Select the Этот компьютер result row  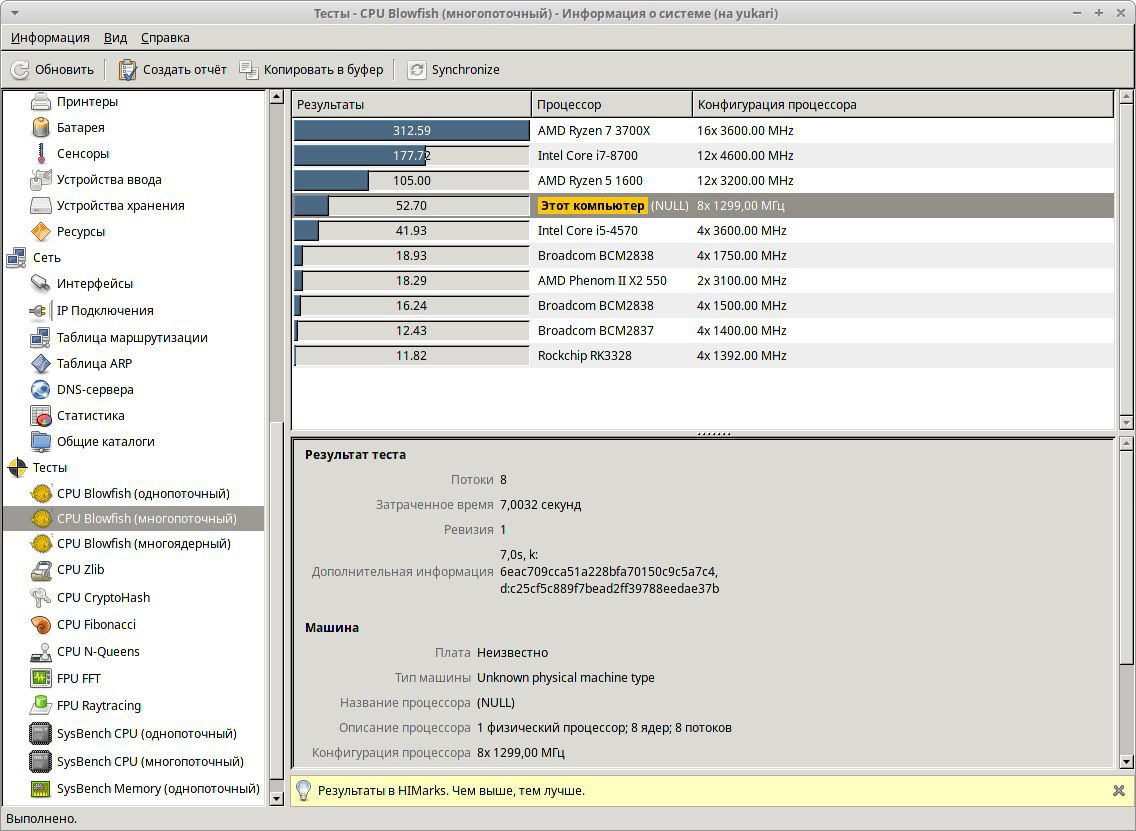703,206
